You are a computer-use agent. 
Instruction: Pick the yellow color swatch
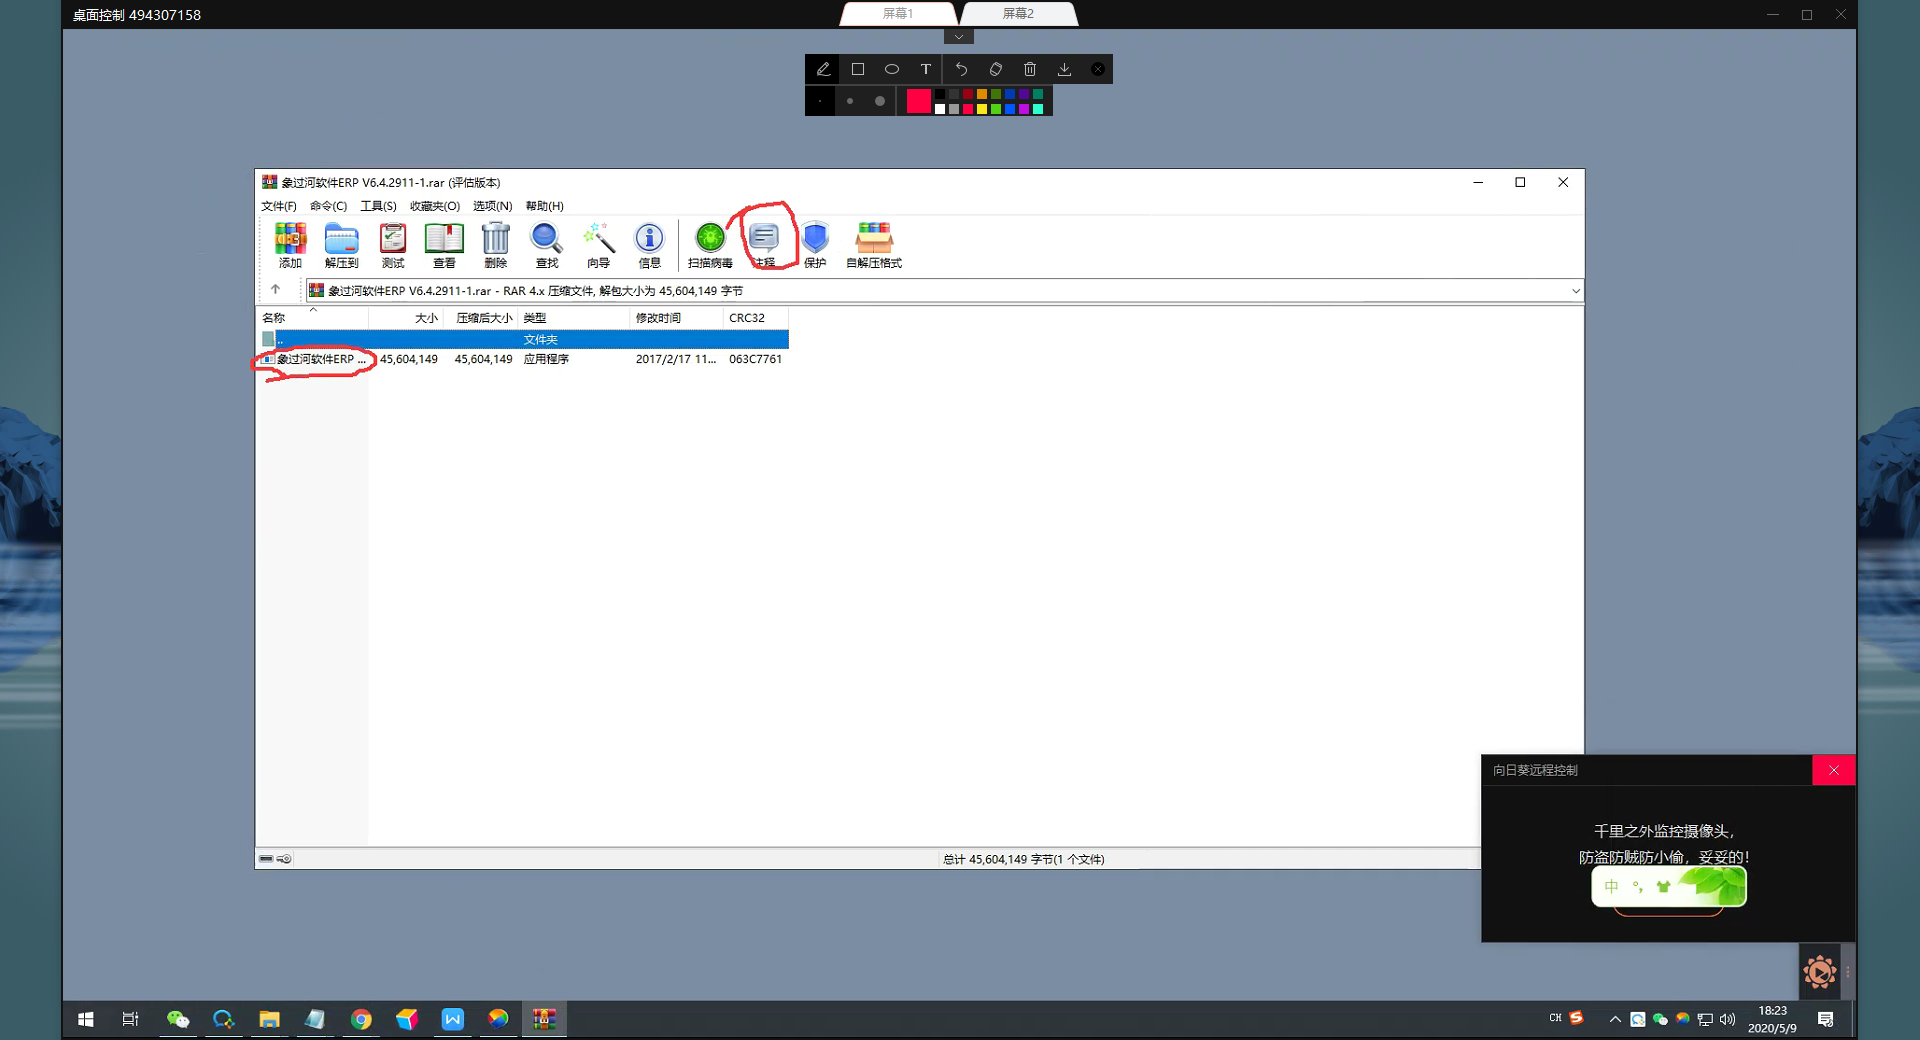click(x=982, y=108)
